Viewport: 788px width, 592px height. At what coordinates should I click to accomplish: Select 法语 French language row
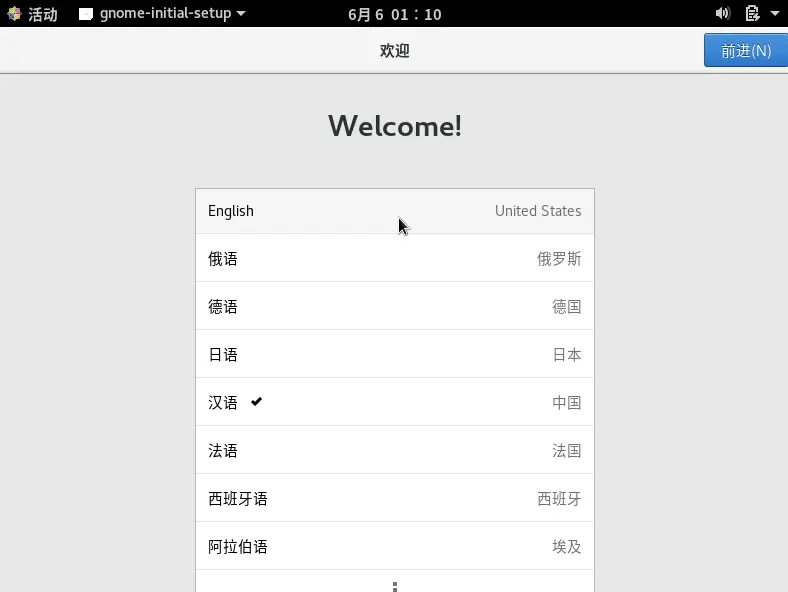[x=395, y=450]
